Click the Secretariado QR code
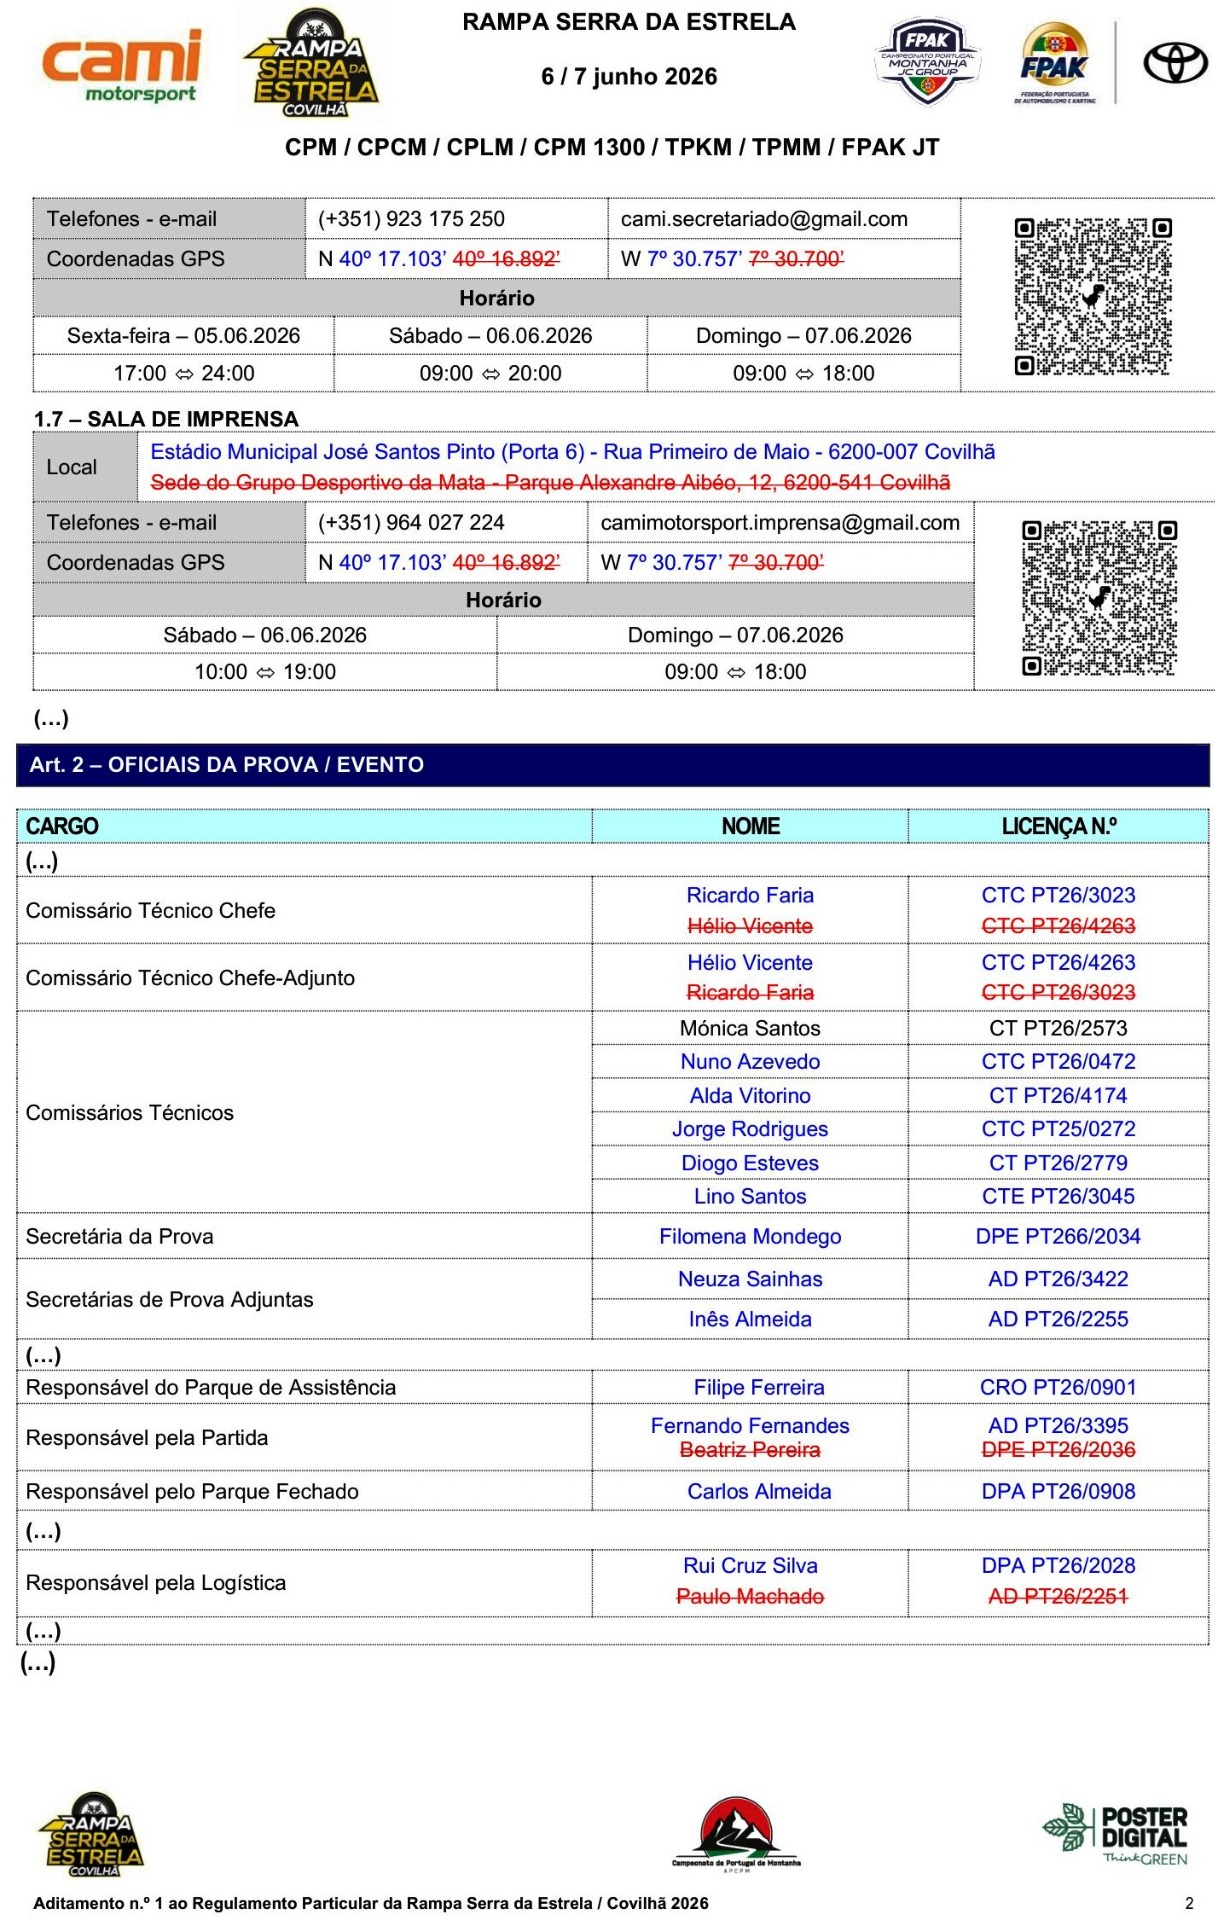Screen dimensions: 1215x1920 [1092, 297]
